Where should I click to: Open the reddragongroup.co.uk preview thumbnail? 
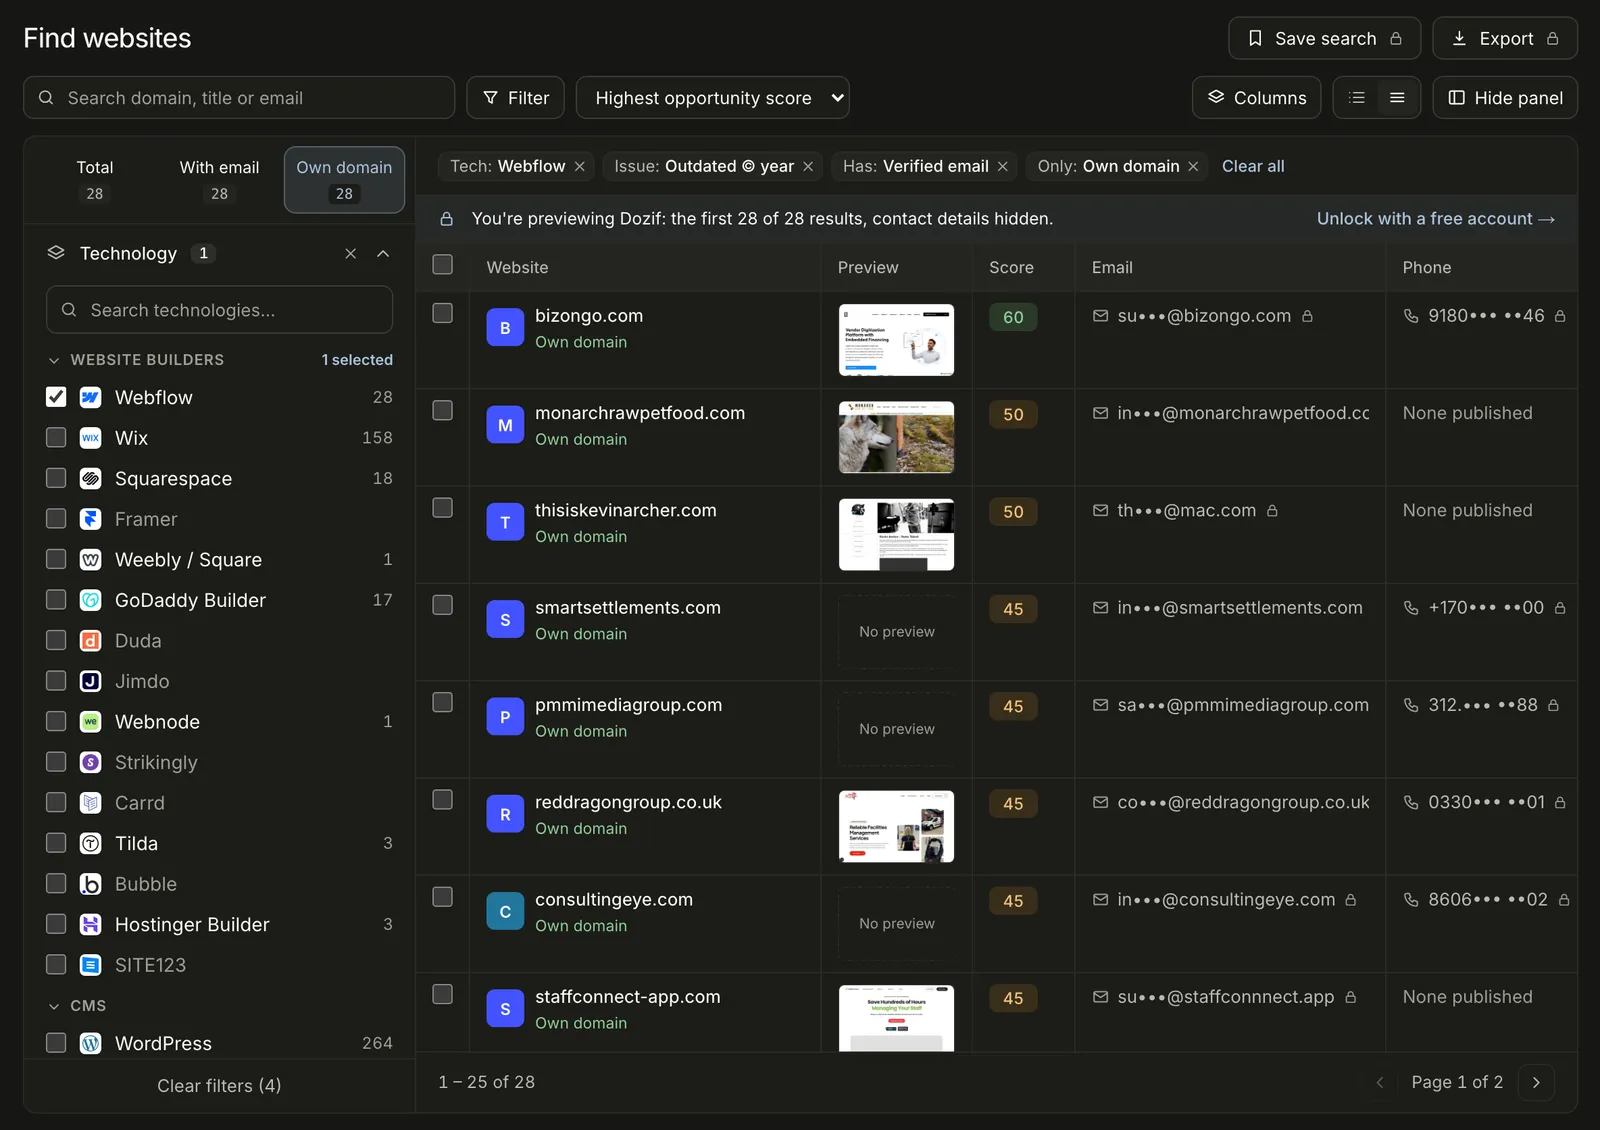coord(896,826)
